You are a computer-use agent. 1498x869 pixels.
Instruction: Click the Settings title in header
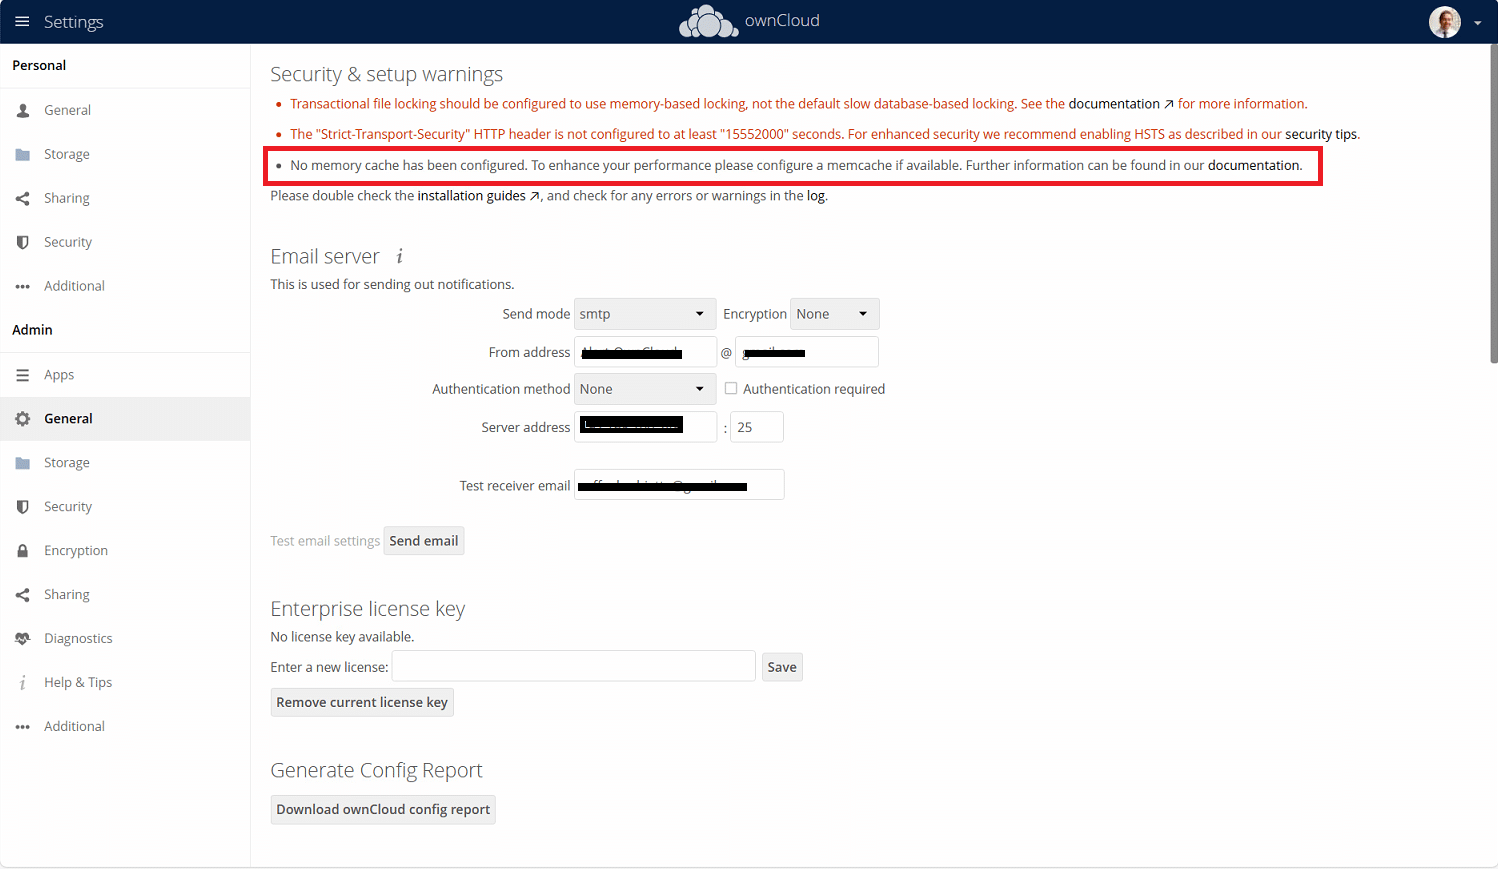point(73,22)
